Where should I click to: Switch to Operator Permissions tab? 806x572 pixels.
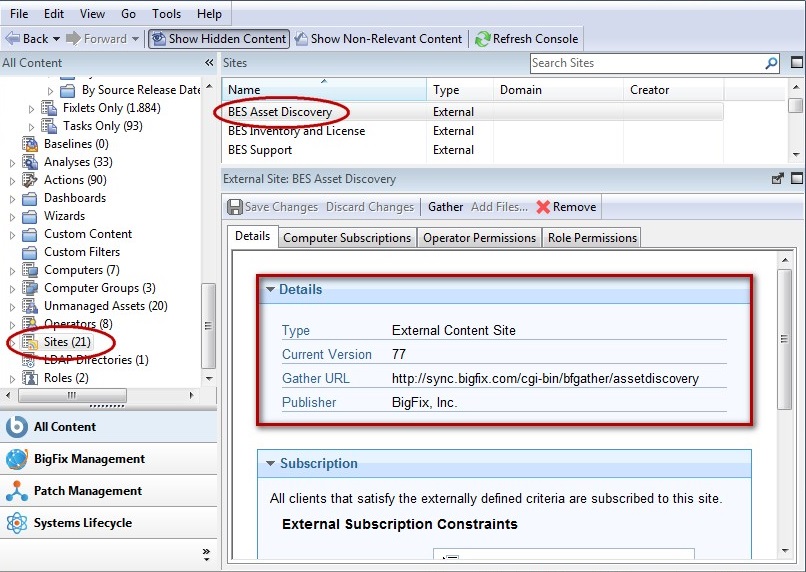479,238
